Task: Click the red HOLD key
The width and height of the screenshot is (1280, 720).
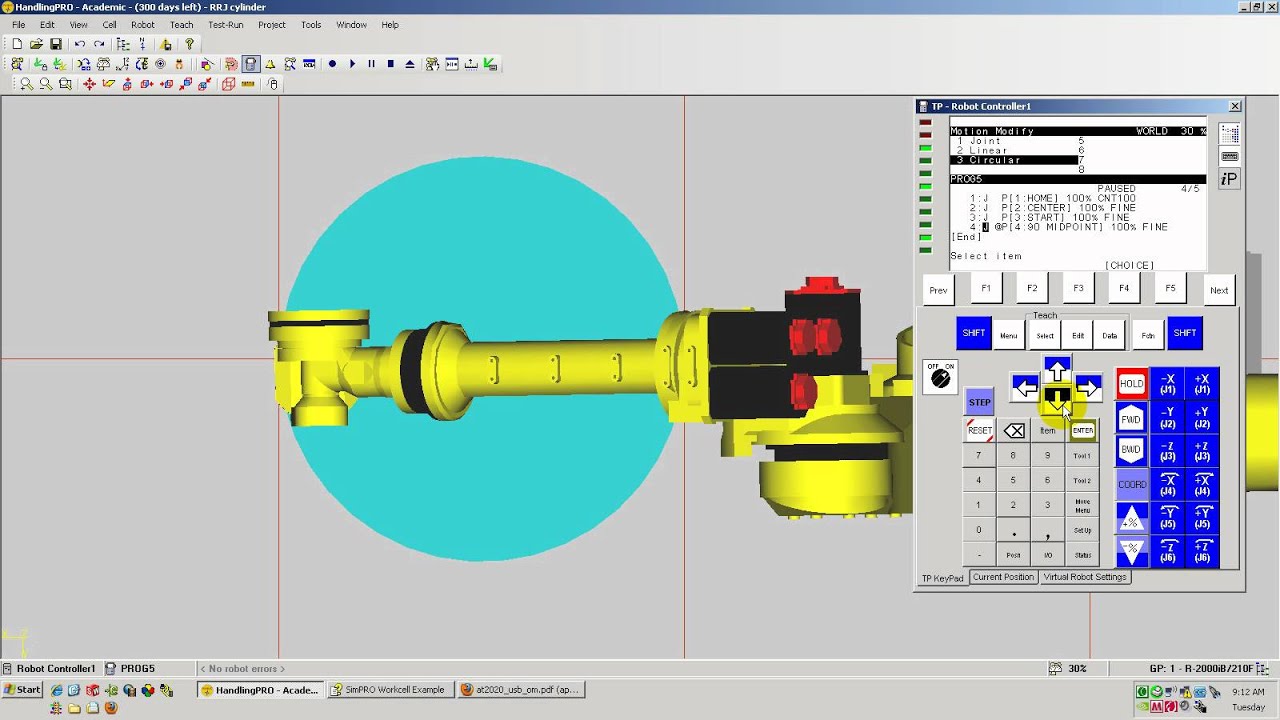Action: pyautogui.click(x=1131, y=384)
